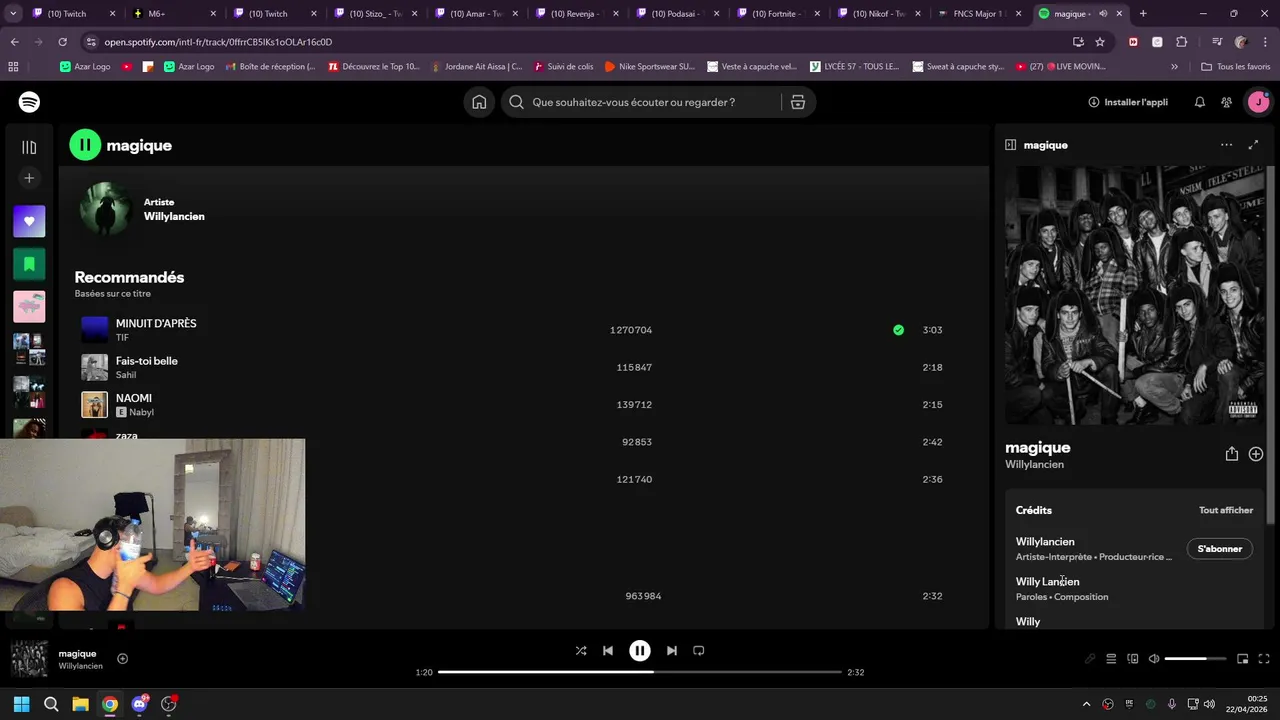Open the Sahil artist link
The height and width of the screenshot is (720, 1280).
coord(126,375)
